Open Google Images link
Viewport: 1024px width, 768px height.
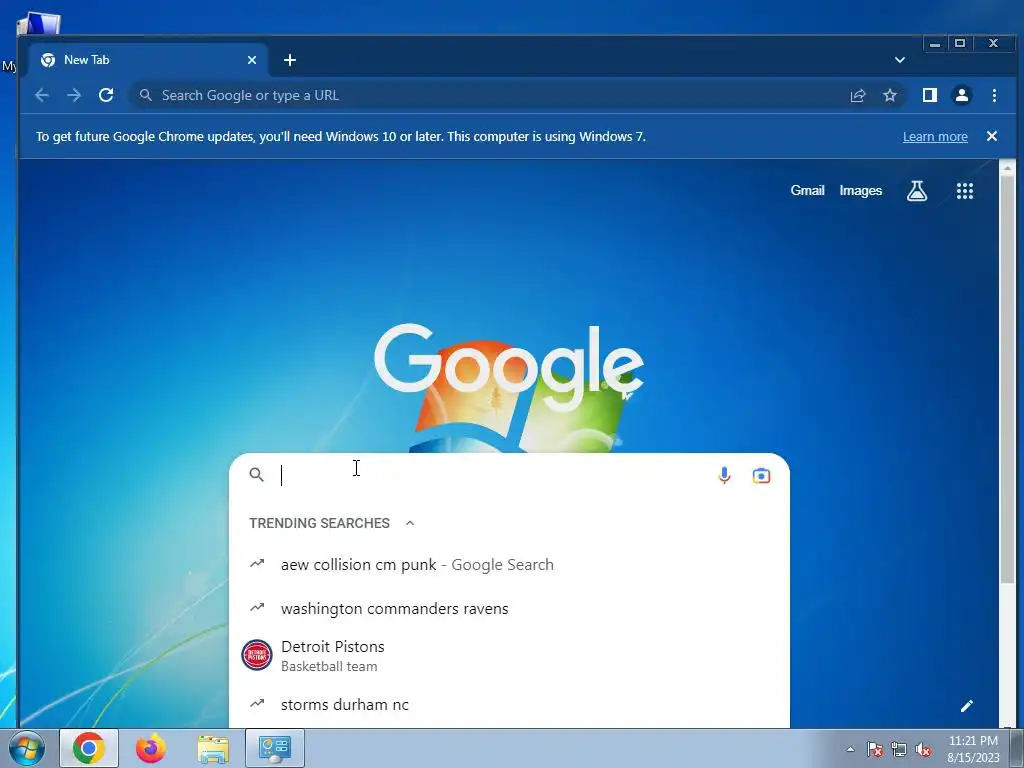(860, 191)
